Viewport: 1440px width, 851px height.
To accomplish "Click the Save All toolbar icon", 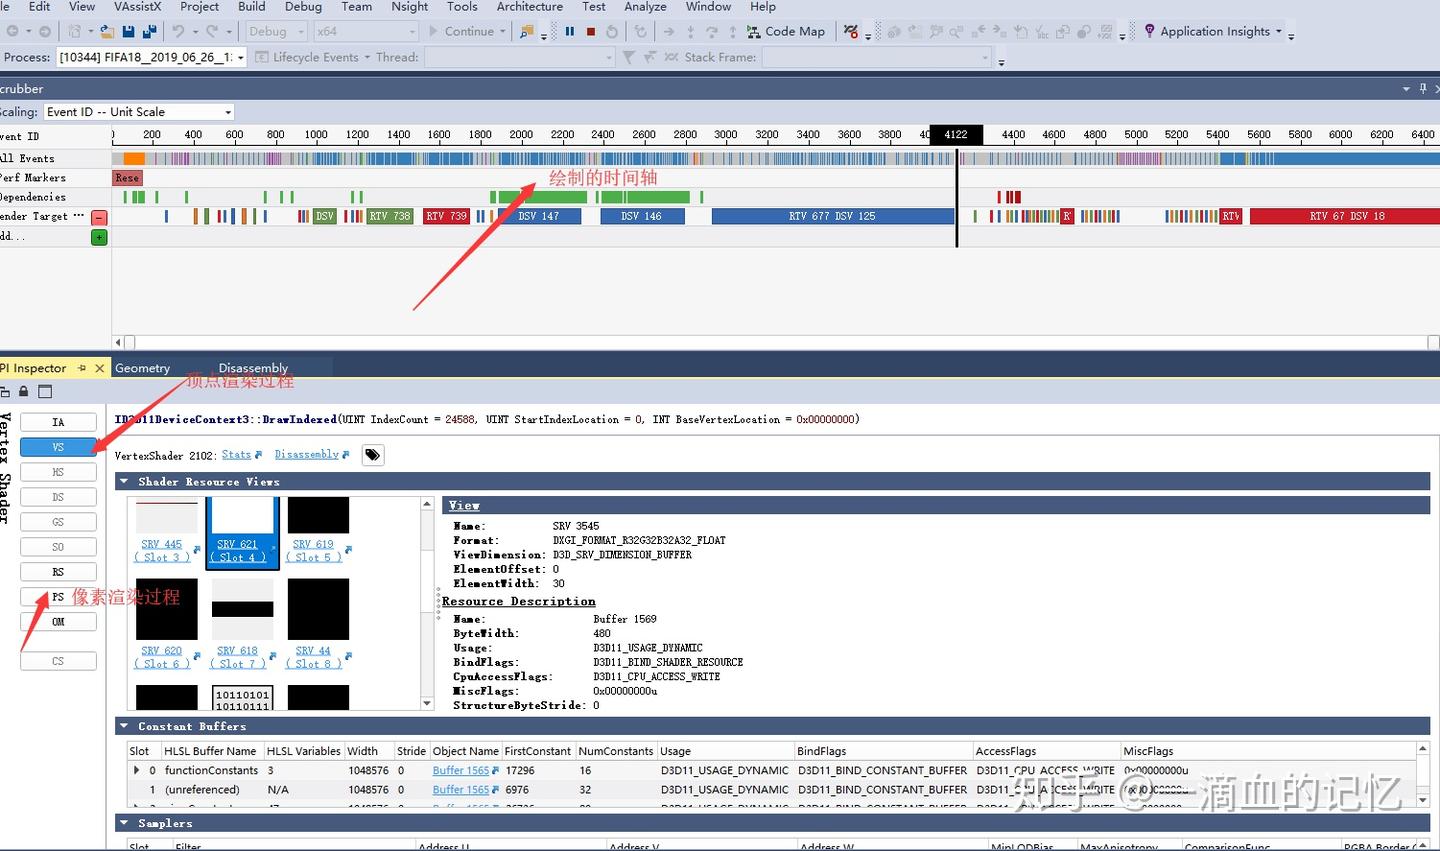I will point(147,31).
